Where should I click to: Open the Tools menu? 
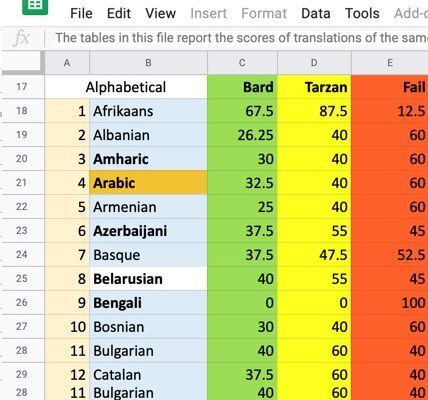362,13
